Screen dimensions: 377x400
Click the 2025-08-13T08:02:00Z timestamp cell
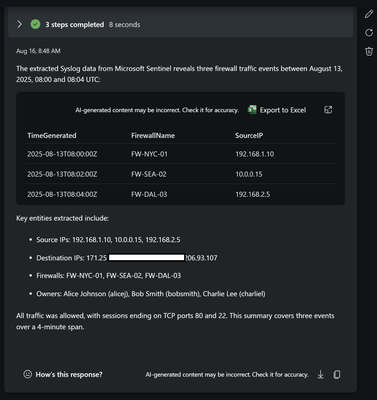pyautogui.click(x=62, y=174)
